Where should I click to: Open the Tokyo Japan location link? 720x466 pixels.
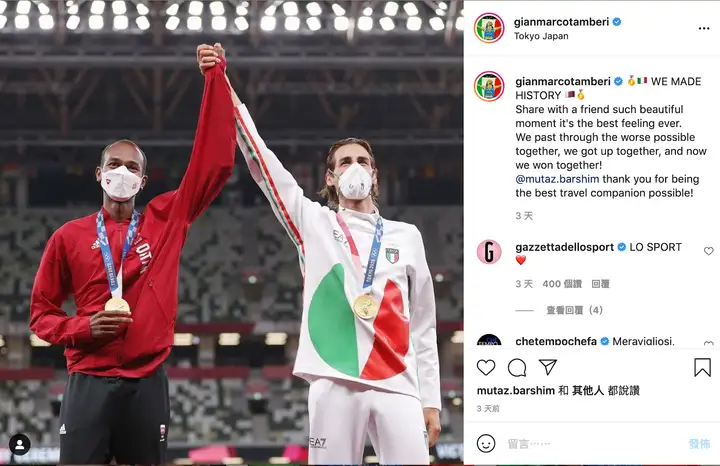coord(541,36)
